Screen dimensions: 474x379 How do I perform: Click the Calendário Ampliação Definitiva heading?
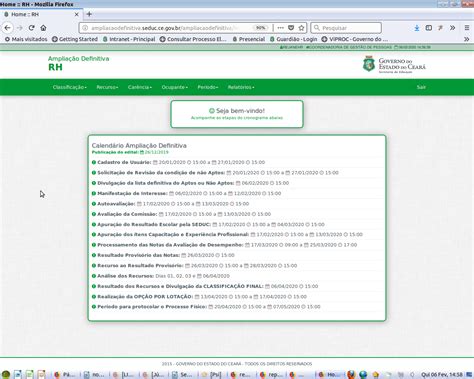click(139, 145)
